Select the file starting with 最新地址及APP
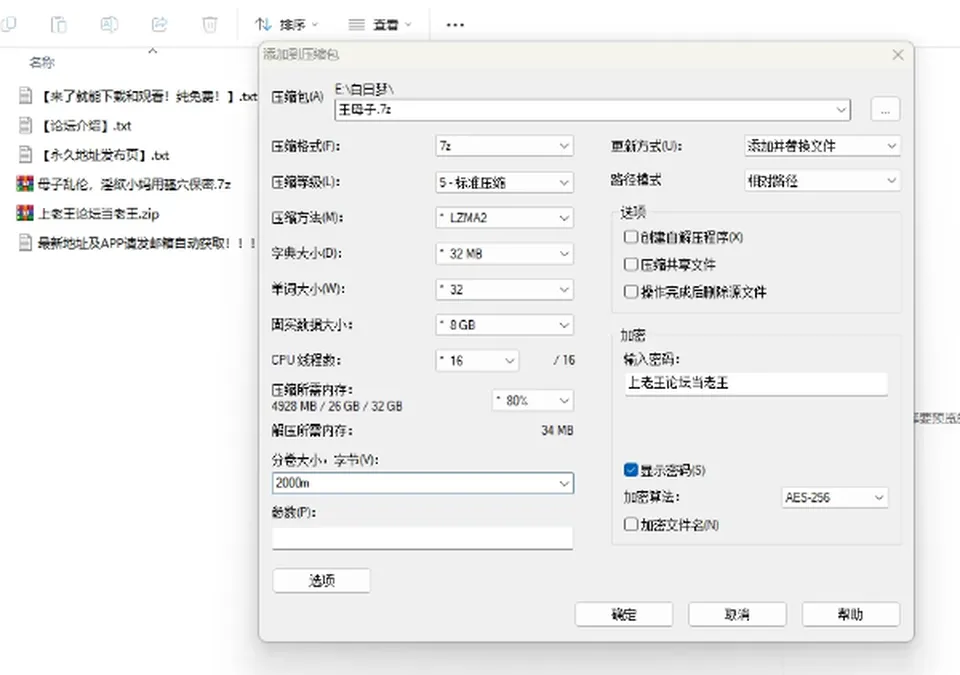The width and height of the screenshot is (960, 675). click(x=147, y=243)
